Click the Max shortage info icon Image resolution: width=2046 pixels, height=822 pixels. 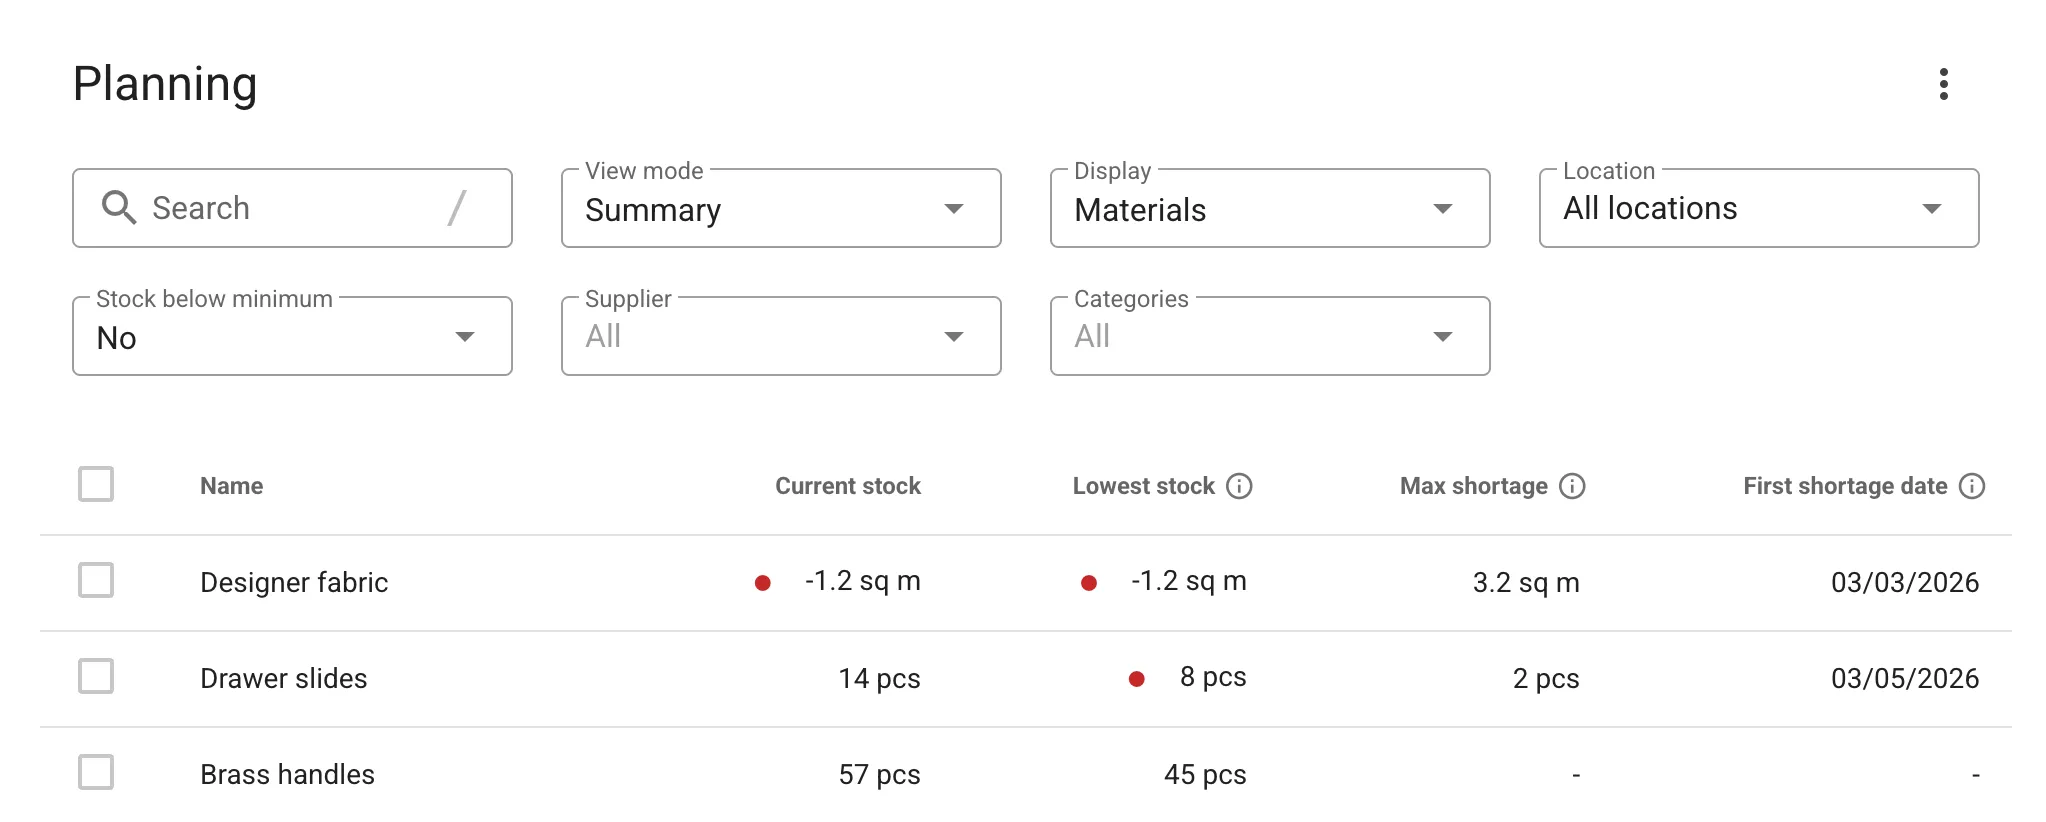(x=1572, y=487)
